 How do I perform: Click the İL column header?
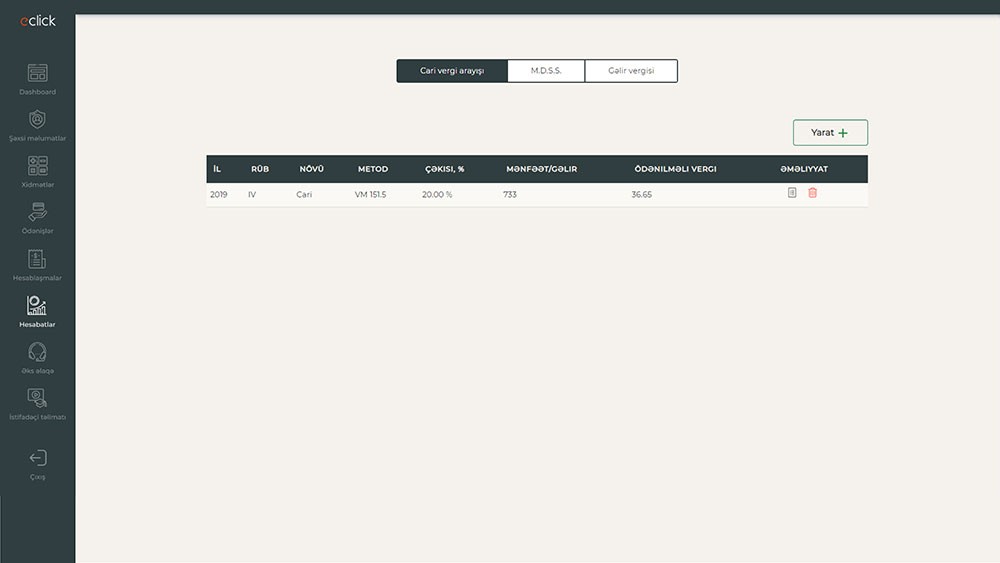click(217, 169)
